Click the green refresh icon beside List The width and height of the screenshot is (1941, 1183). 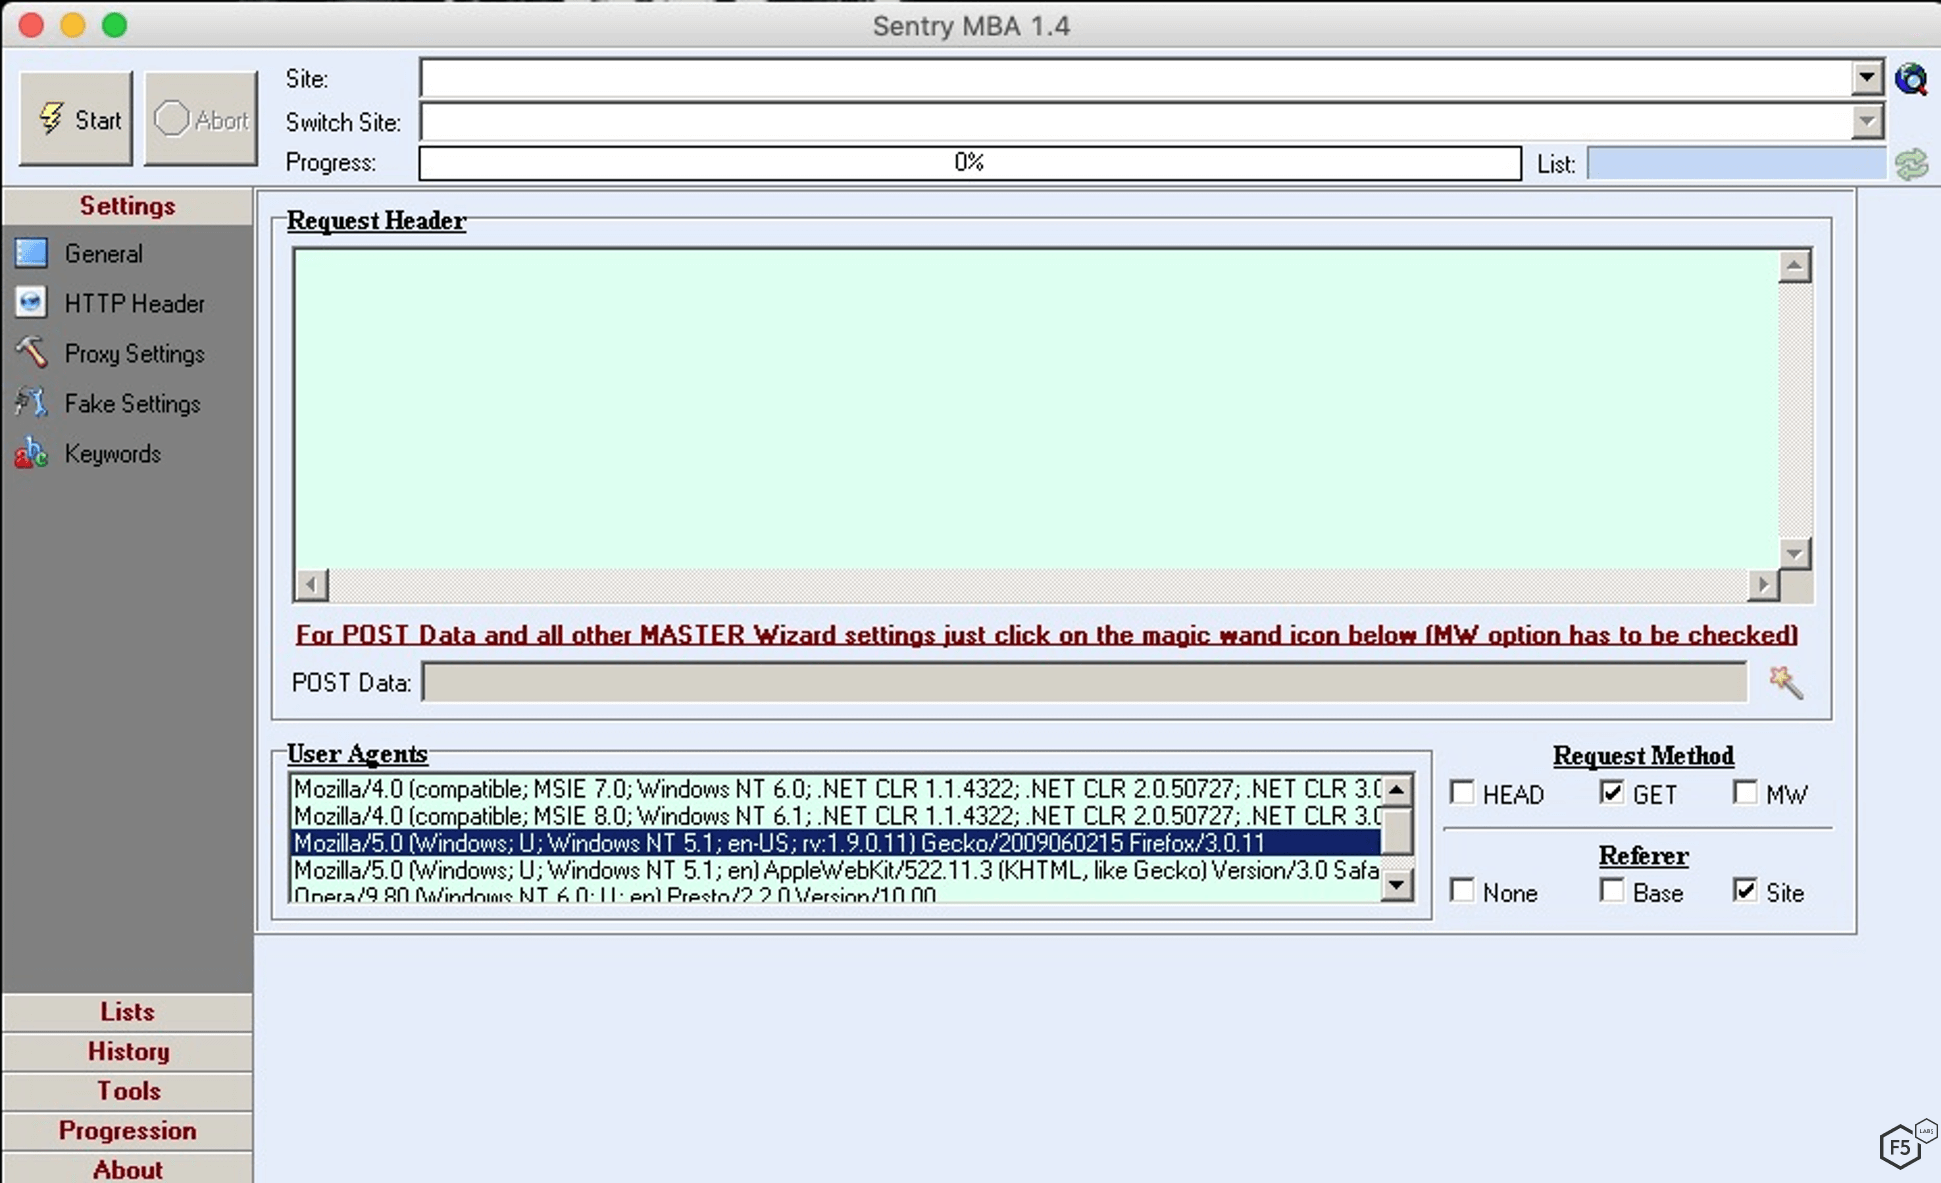pyautogui.click(x=1911, y=164)
